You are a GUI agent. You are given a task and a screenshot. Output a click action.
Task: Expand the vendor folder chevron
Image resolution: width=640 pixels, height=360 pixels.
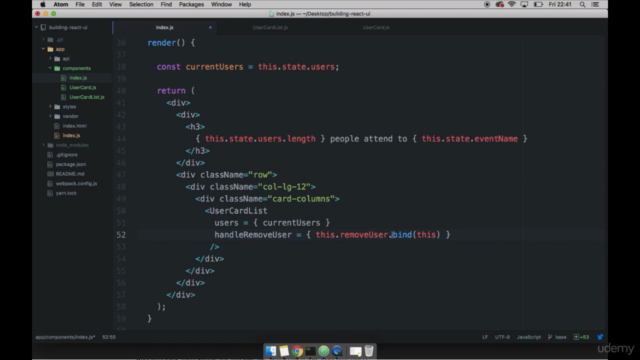[x=50, y=116]
